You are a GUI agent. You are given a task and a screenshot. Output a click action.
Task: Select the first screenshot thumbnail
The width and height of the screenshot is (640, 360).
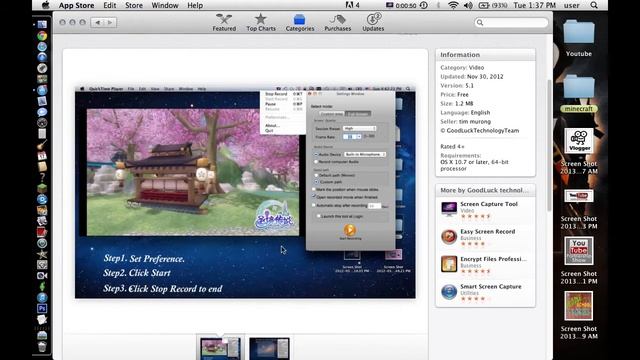220,348
